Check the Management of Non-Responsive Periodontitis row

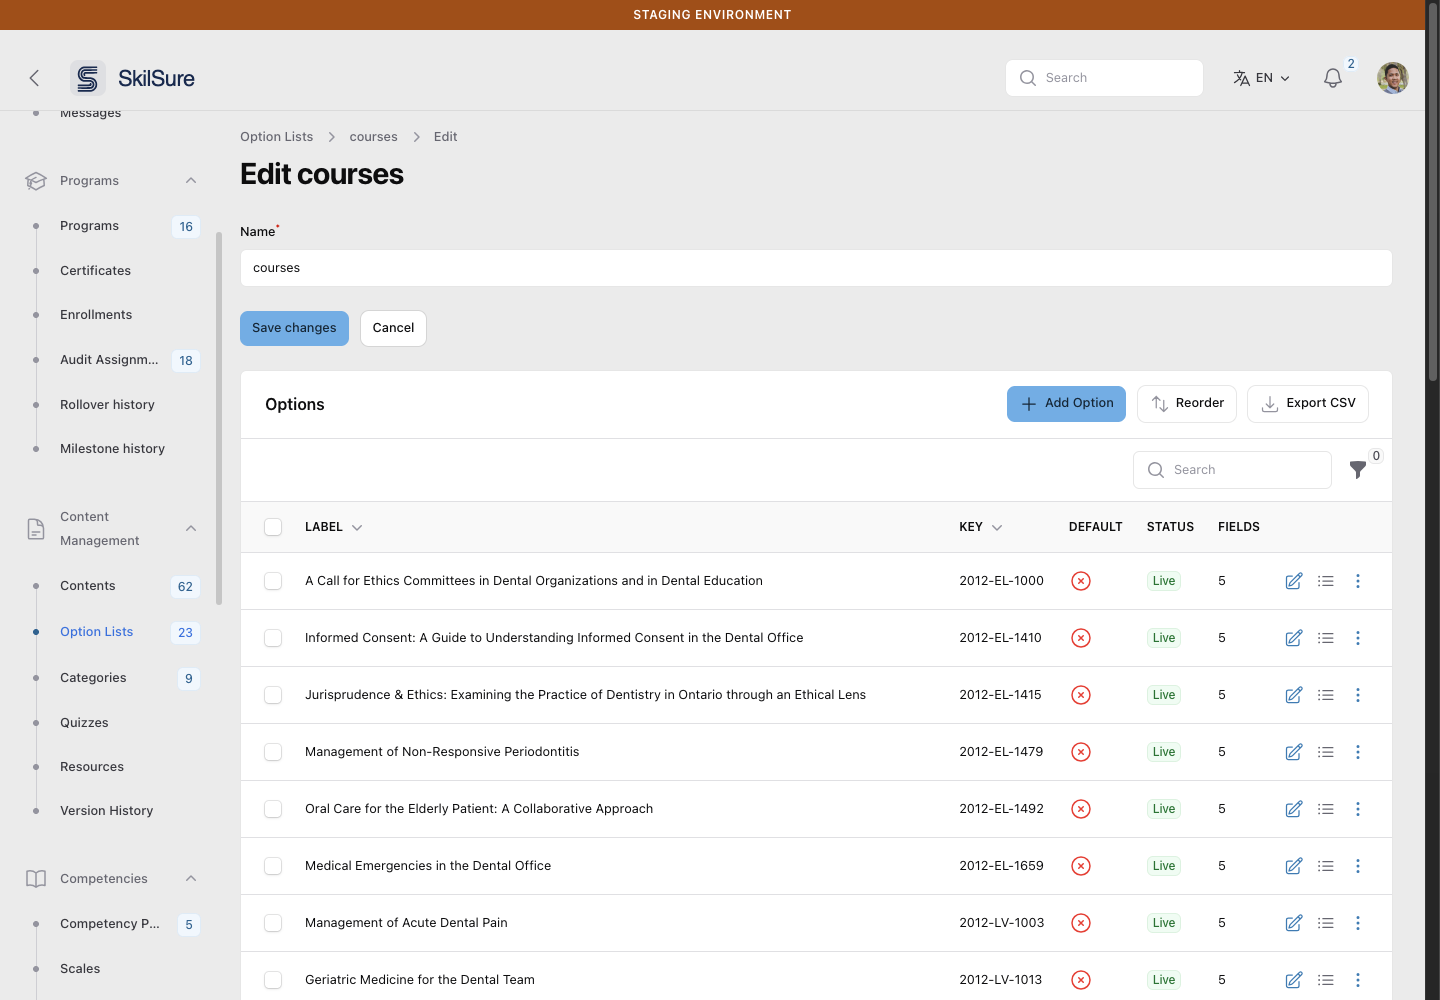point(273,752)
